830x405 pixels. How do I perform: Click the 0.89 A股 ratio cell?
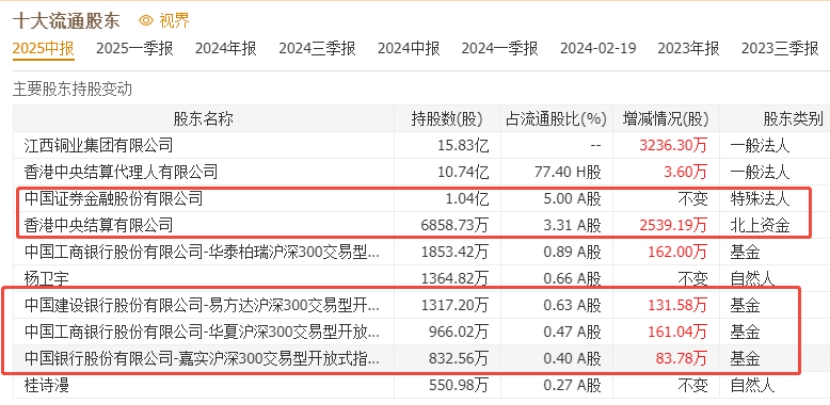572,252
